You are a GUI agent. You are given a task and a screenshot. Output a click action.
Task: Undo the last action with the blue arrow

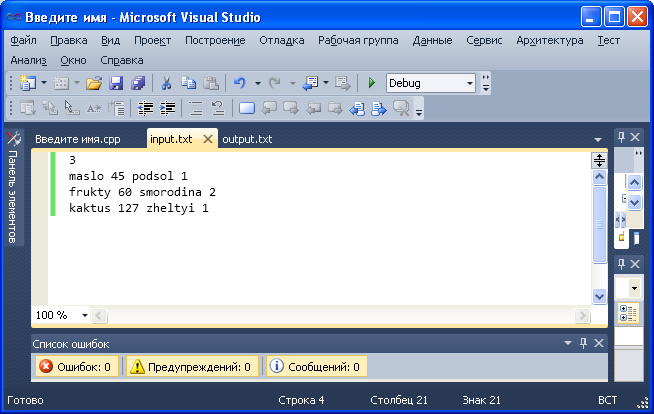click(239, 83)
